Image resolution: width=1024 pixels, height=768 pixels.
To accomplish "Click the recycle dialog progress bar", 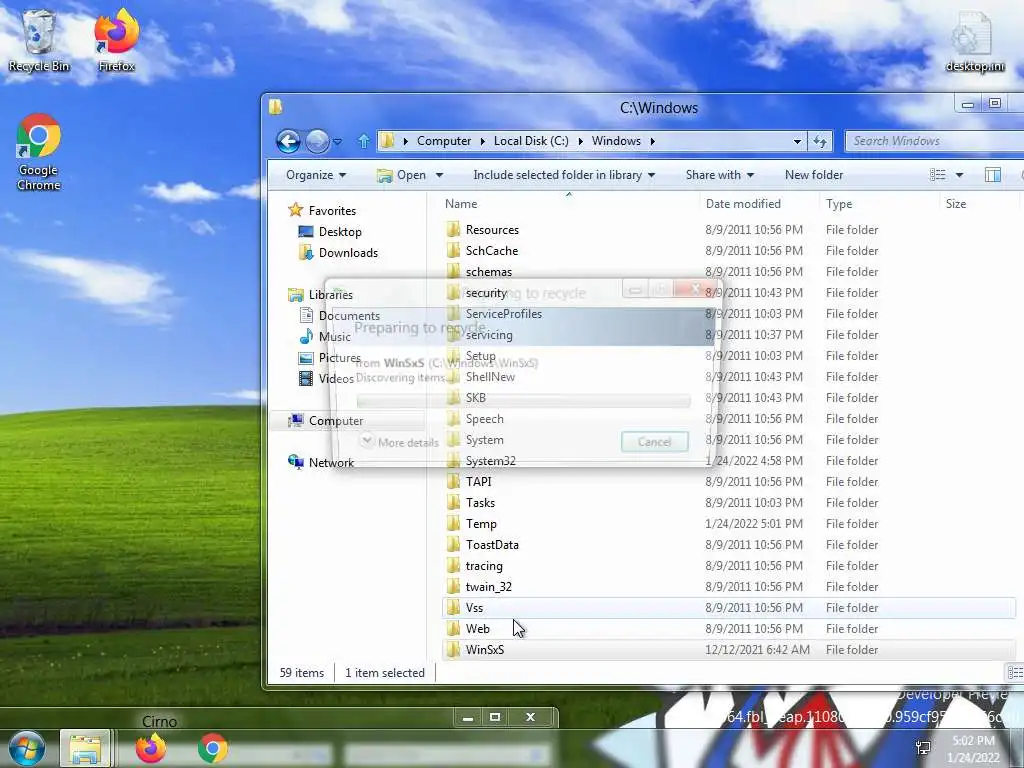I will pos(523,400).
